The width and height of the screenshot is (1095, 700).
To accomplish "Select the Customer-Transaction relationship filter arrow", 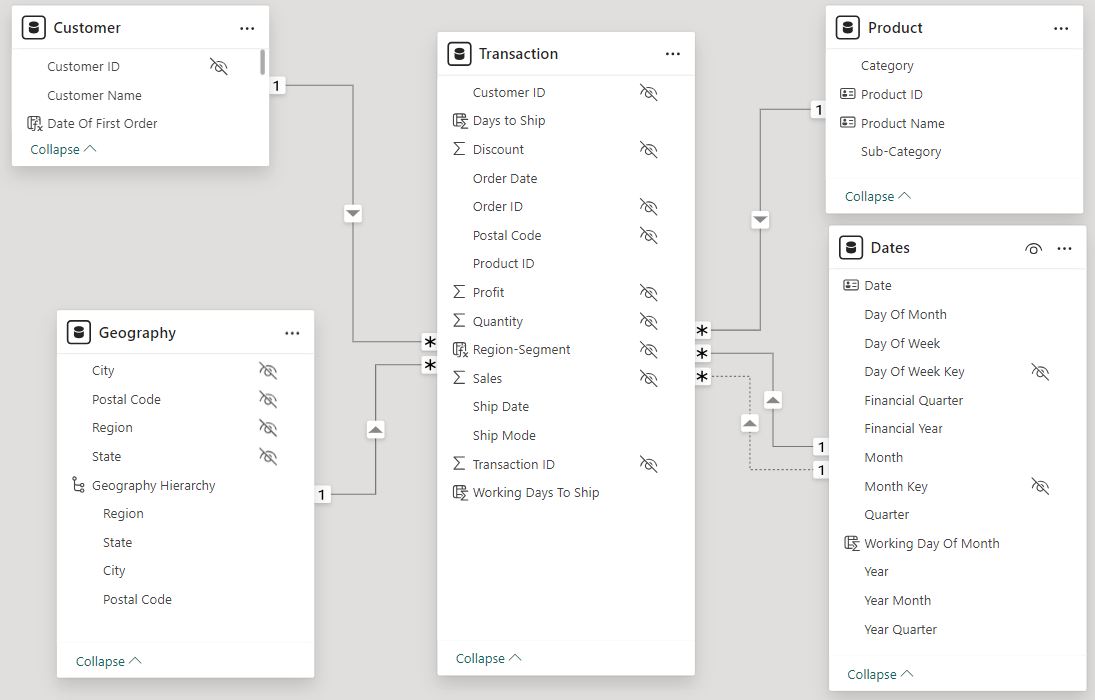I will [353, 213].
